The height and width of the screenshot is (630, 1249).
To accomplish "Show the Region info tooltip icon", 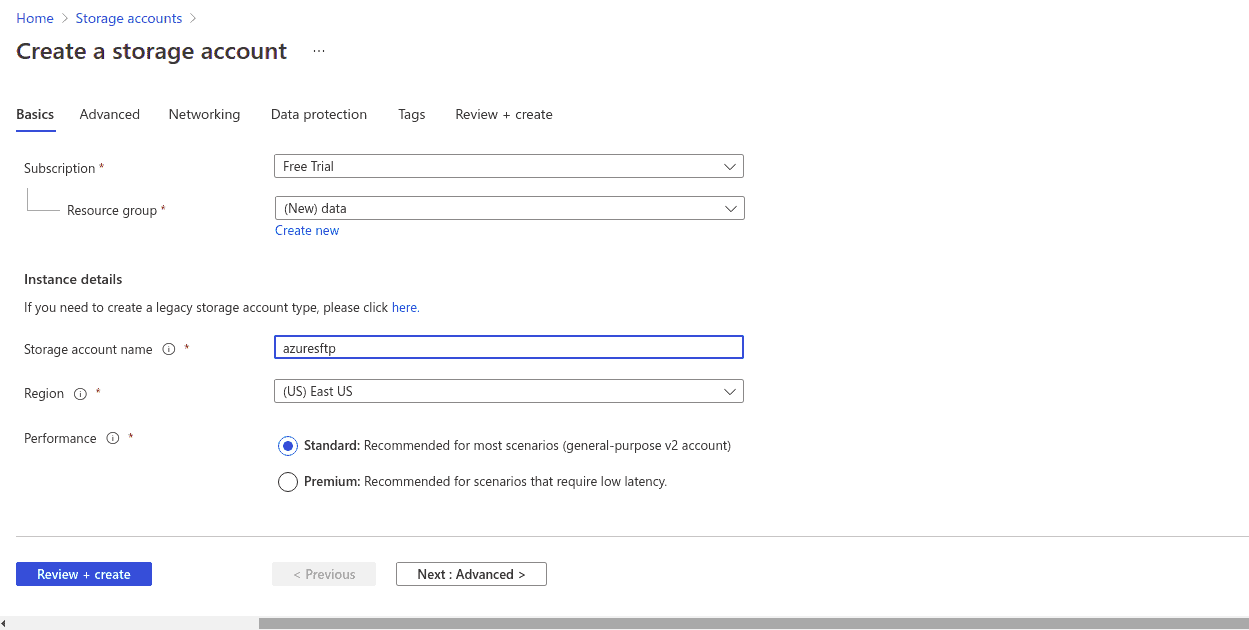I will pyautogui.click(x=80, y=394).
